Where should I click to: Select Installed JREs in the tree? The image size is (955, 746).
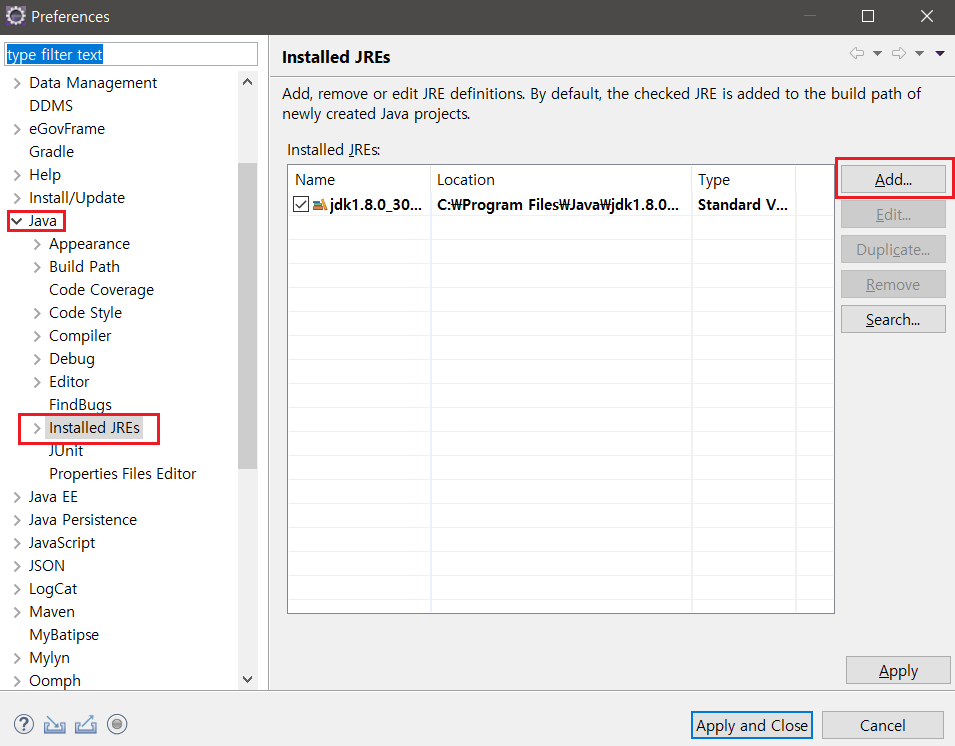[x=94, y=428]
